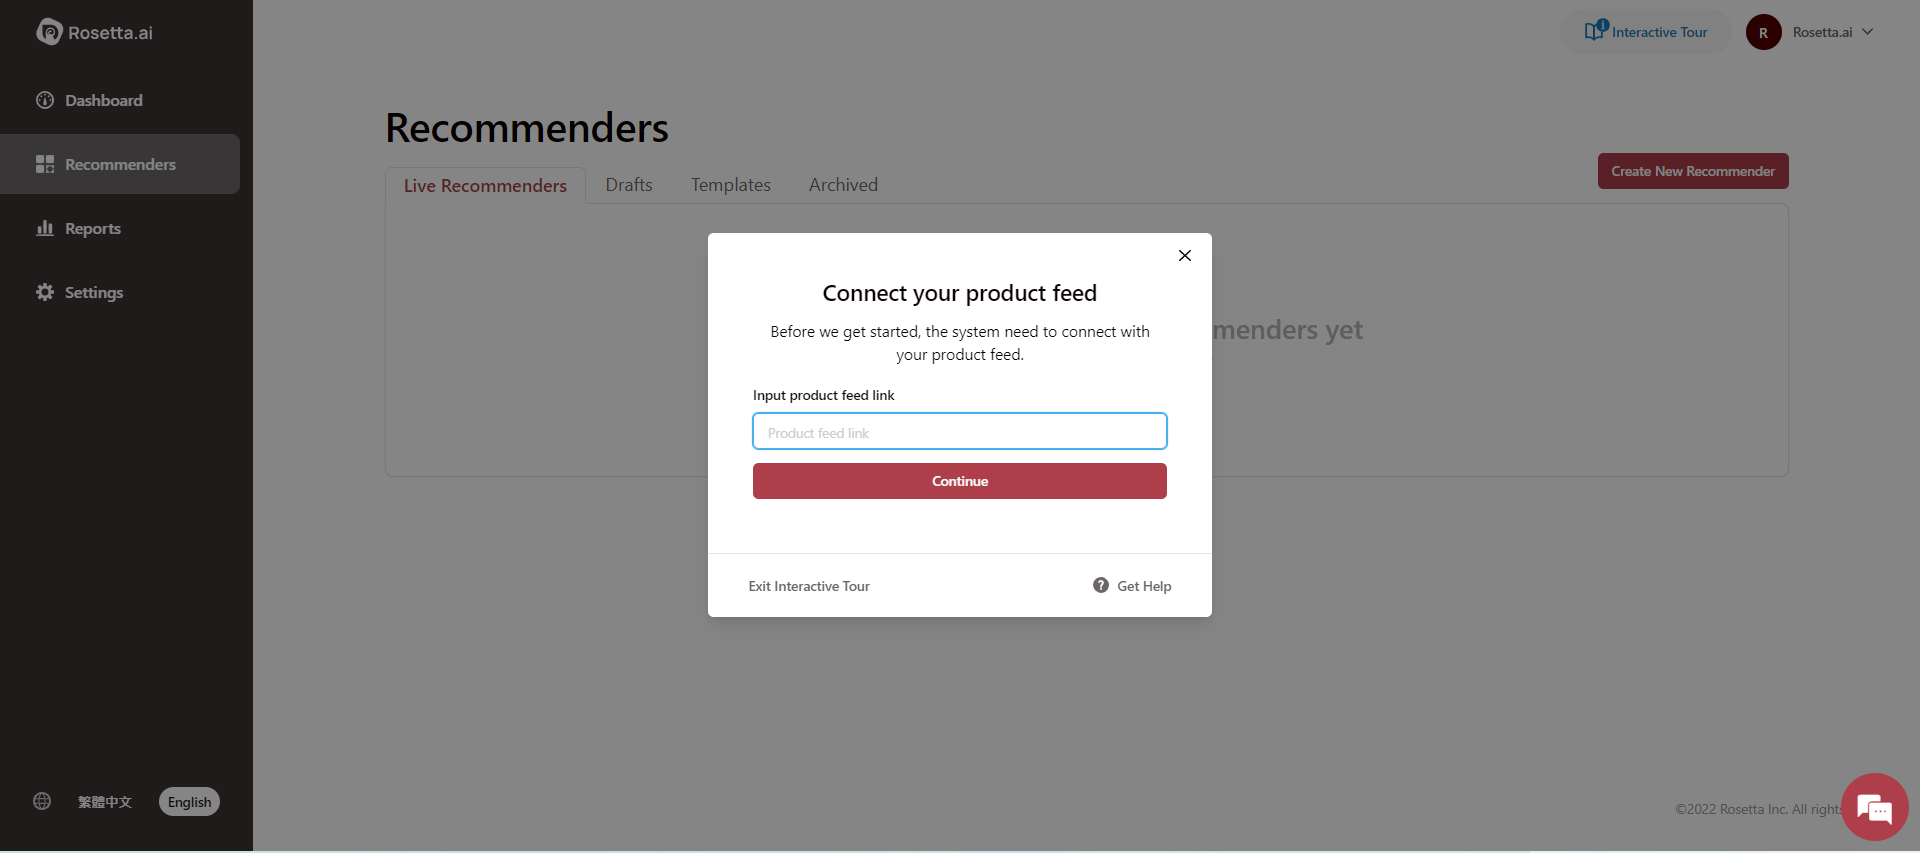Click the Rosetta.ai logo icon

click(x=49, y=32)
